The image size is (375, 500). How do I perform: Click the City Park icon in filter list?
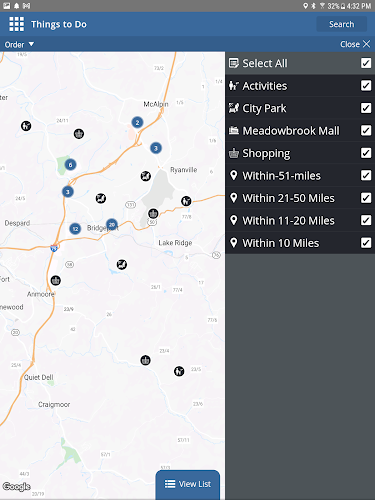coord(234,108)
